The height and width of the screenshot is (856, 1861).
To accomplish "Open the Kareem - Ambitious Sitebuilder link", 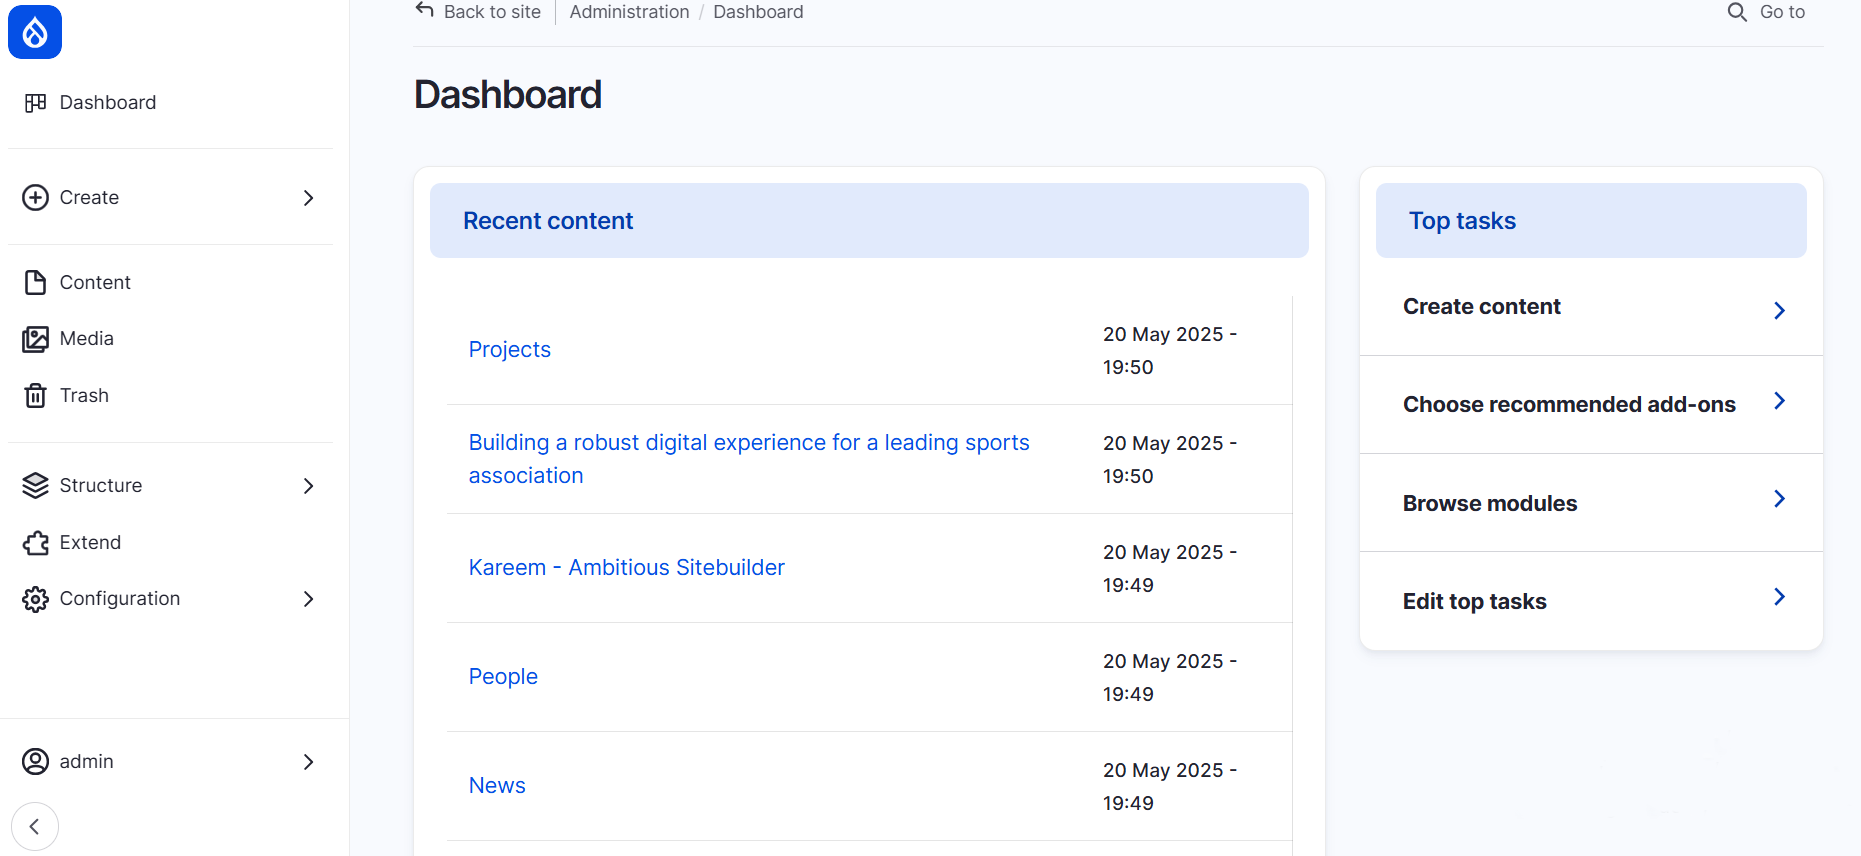I will 627,568.
